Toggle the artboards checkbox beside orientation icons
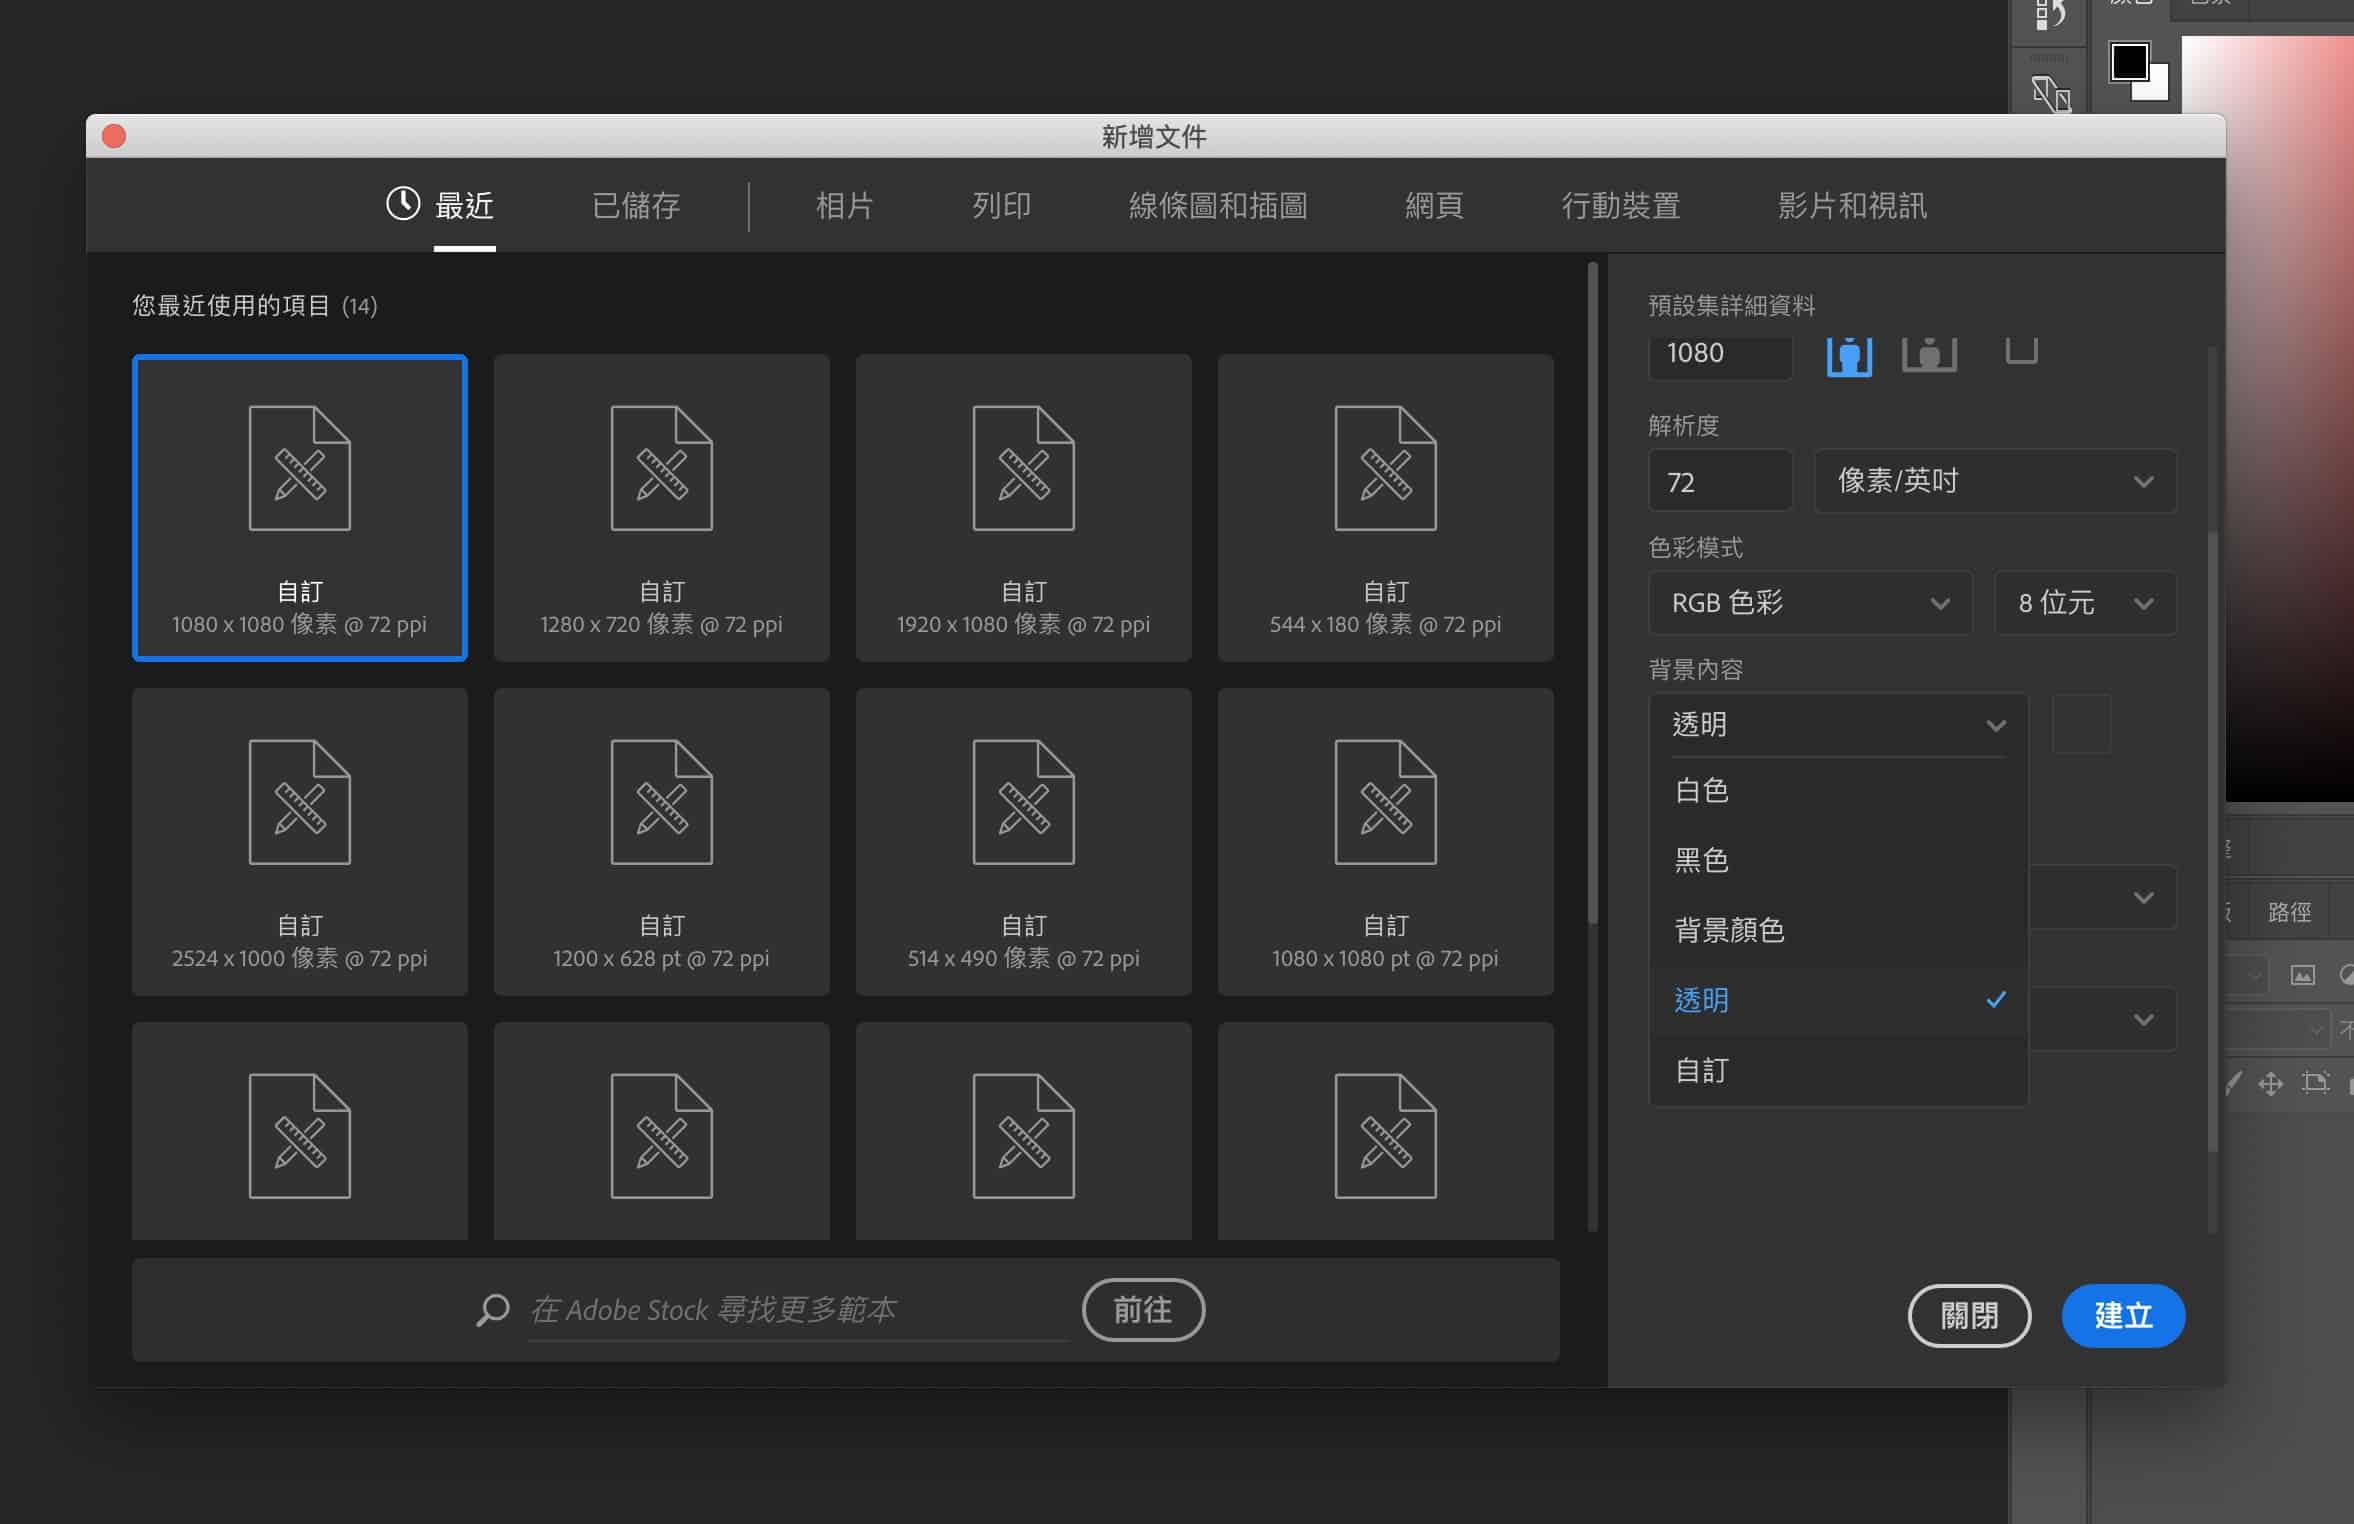The height and width of the screenshot is (1524, 2354). [x=2021, y=352]
